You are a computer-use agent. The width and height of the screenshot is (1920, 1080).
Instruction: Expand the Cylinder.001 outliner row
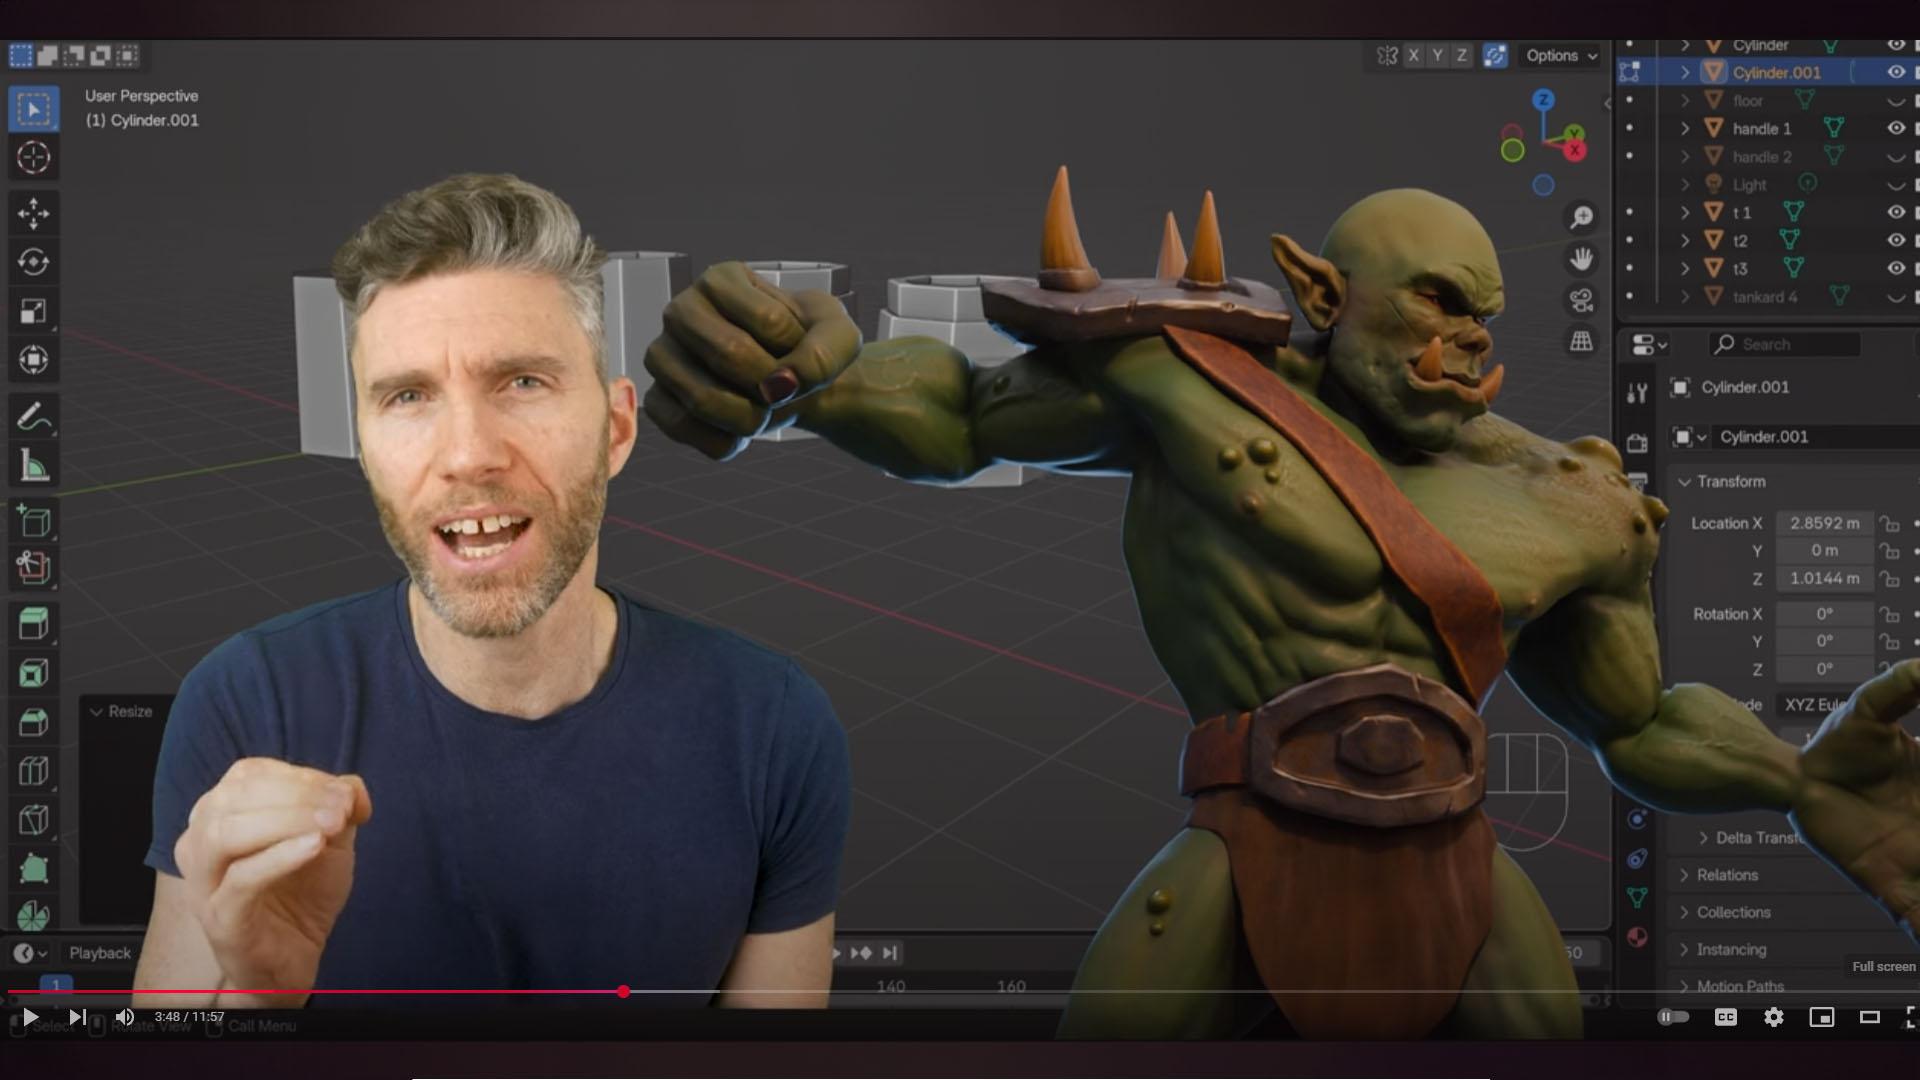pyautogui.click(x=1685, y=72)
